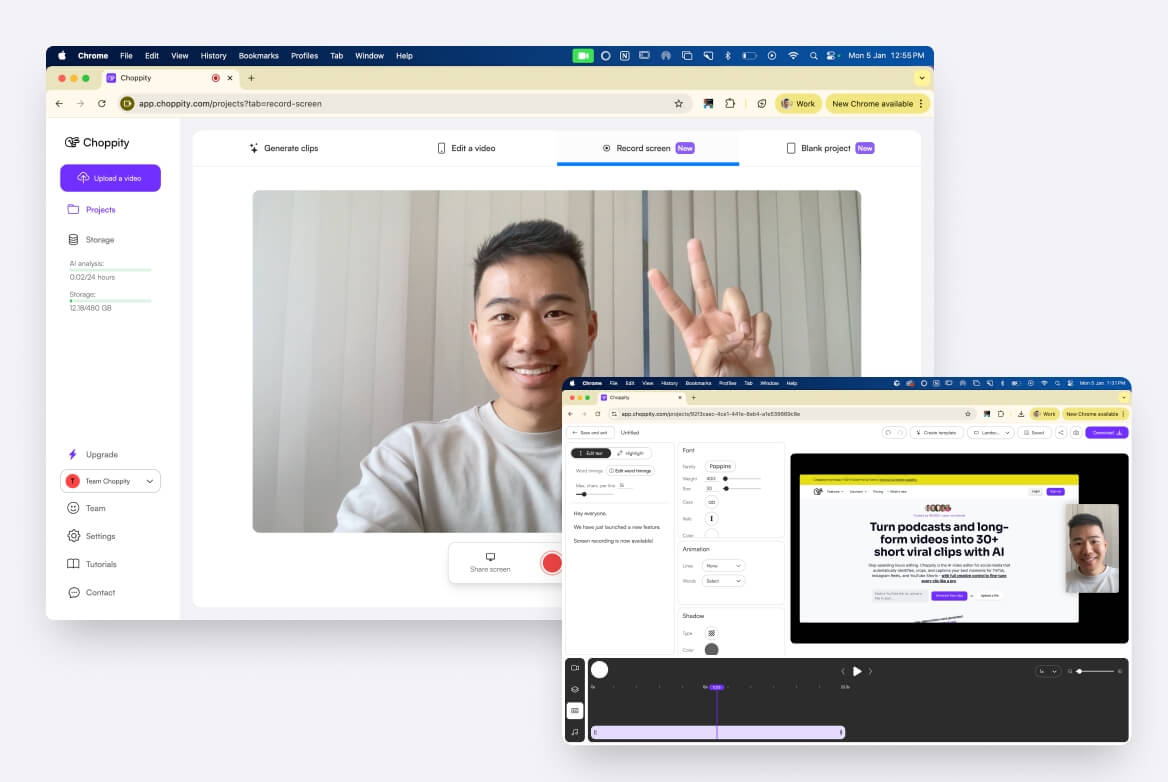Click the Download button in editor
The width and height of the screenshot is (1168, 782).
tap(1107, 433)
